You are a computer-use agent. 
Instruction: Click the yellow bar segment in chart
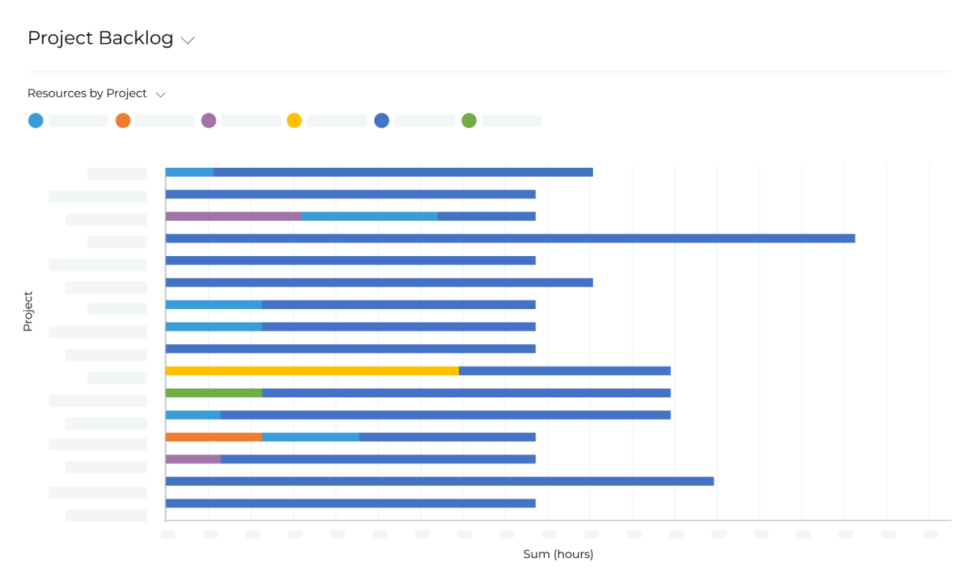pyautogui.click(x=311, y=371)
